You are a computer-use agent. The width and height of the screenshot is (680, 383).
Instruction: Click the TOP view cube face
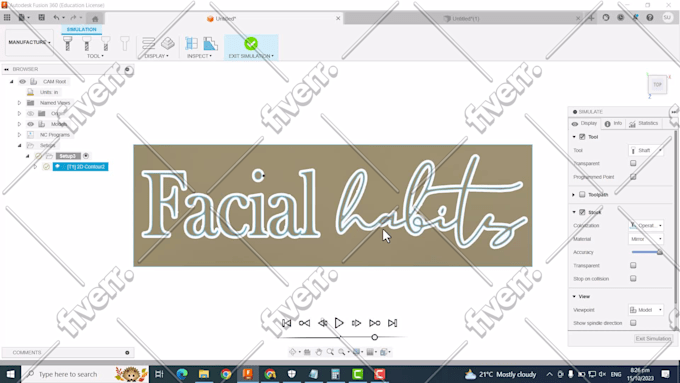click(657, 85)
